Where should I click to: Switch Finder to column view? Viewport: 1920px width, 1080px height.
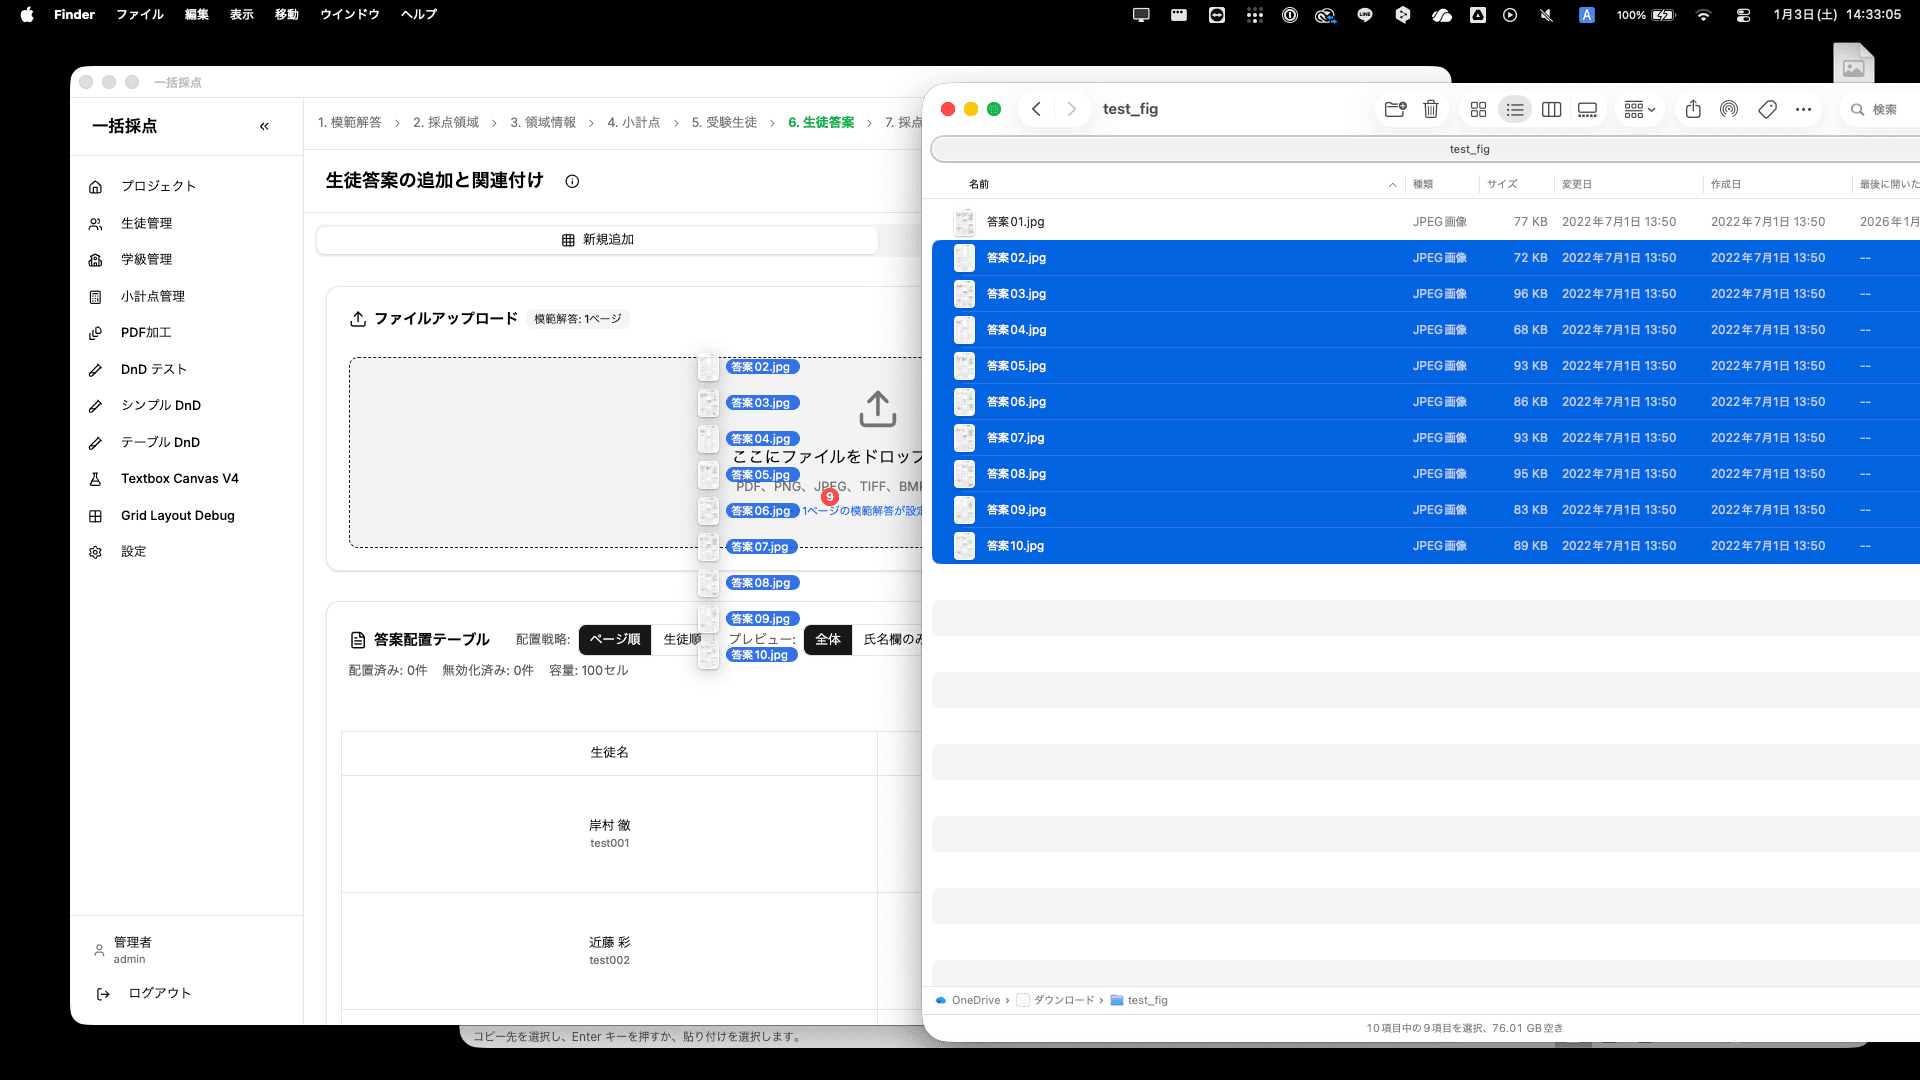pos(1551,109)
